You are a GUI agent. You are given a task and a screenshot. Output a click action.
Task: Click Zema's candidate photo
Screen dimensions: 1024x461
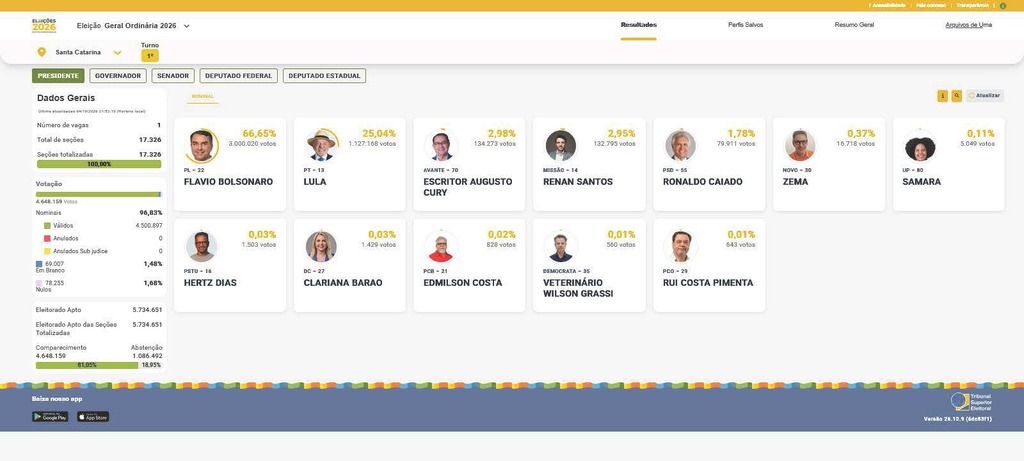pos(801,146)
